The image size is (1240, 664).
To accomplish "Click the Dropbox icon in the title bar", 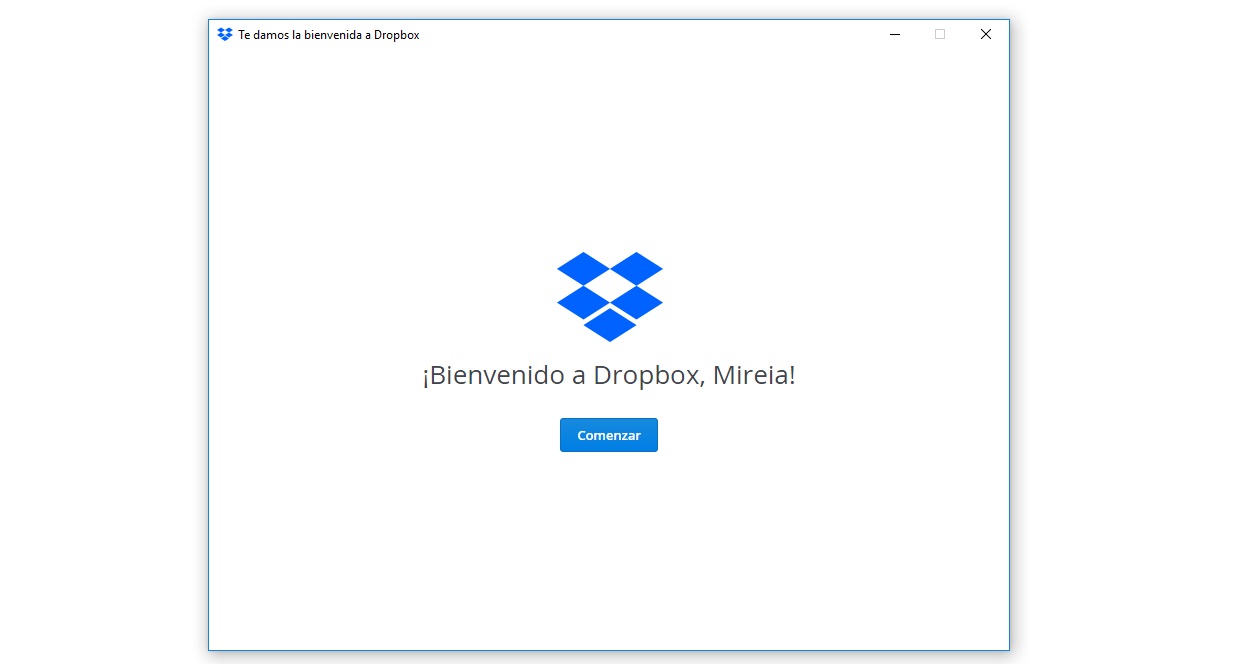I will coord(224,33).
